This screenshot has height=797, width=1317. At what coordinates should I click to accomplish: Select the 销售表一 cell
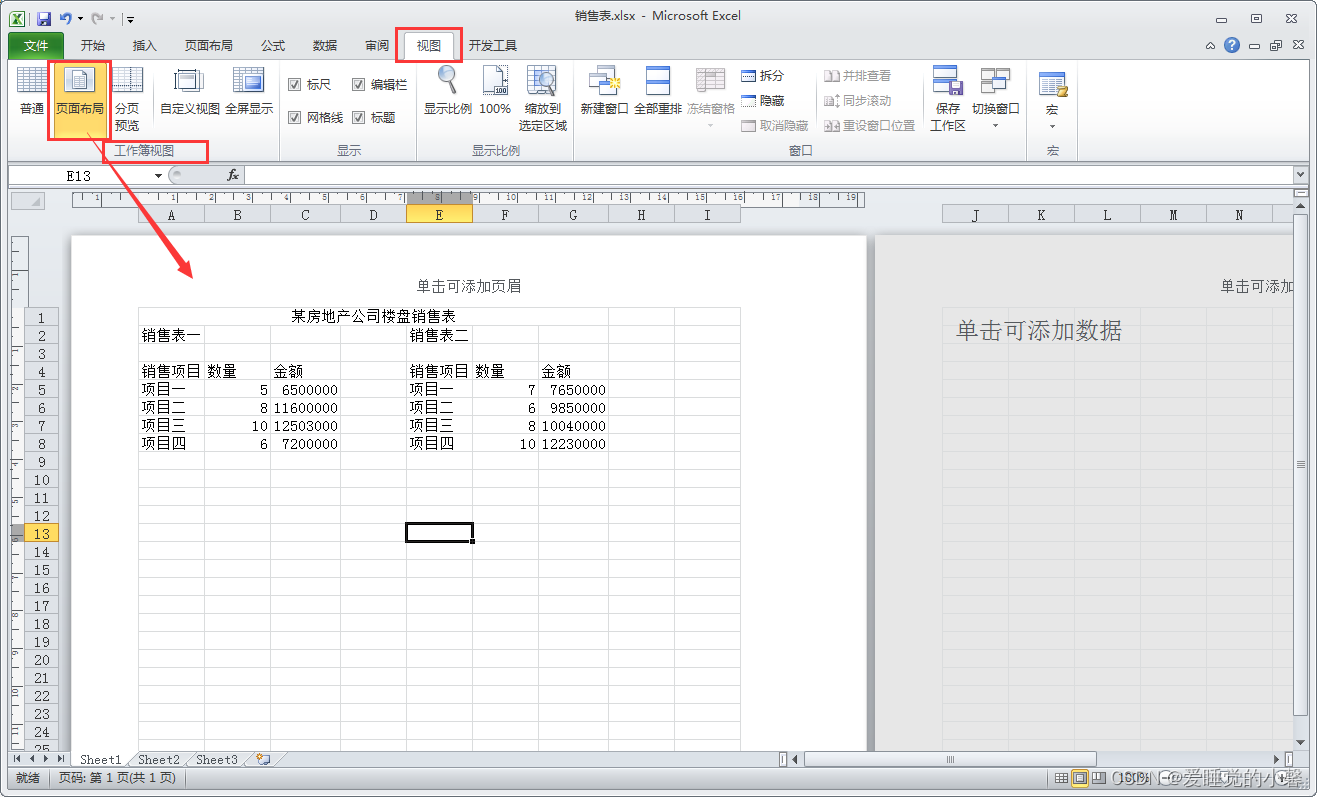point(171,335)
